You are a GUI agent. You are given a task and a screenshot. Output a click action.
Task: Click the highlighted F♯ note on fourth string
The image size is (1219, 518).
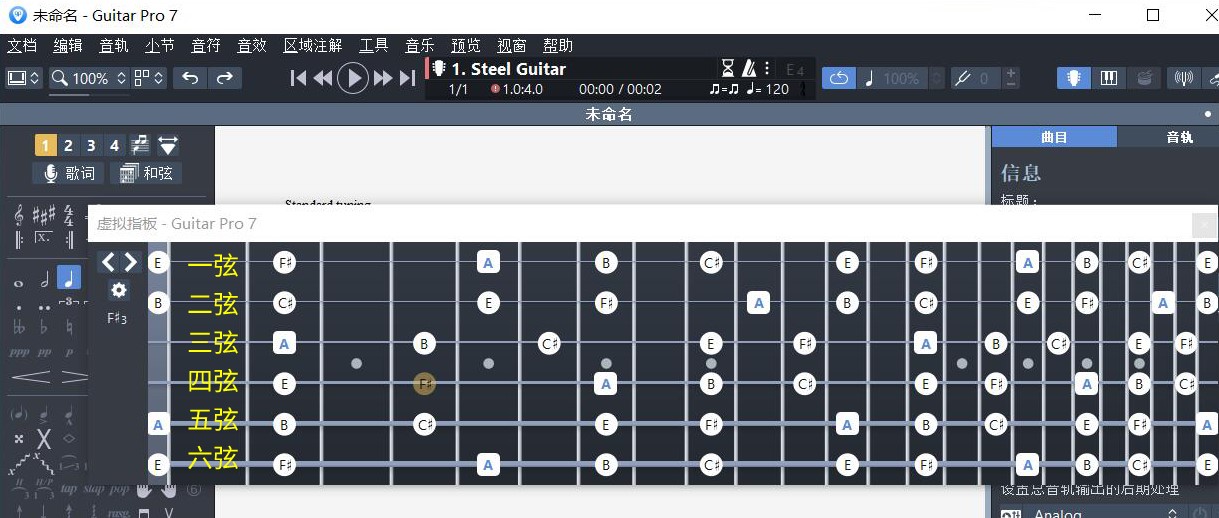424,383
